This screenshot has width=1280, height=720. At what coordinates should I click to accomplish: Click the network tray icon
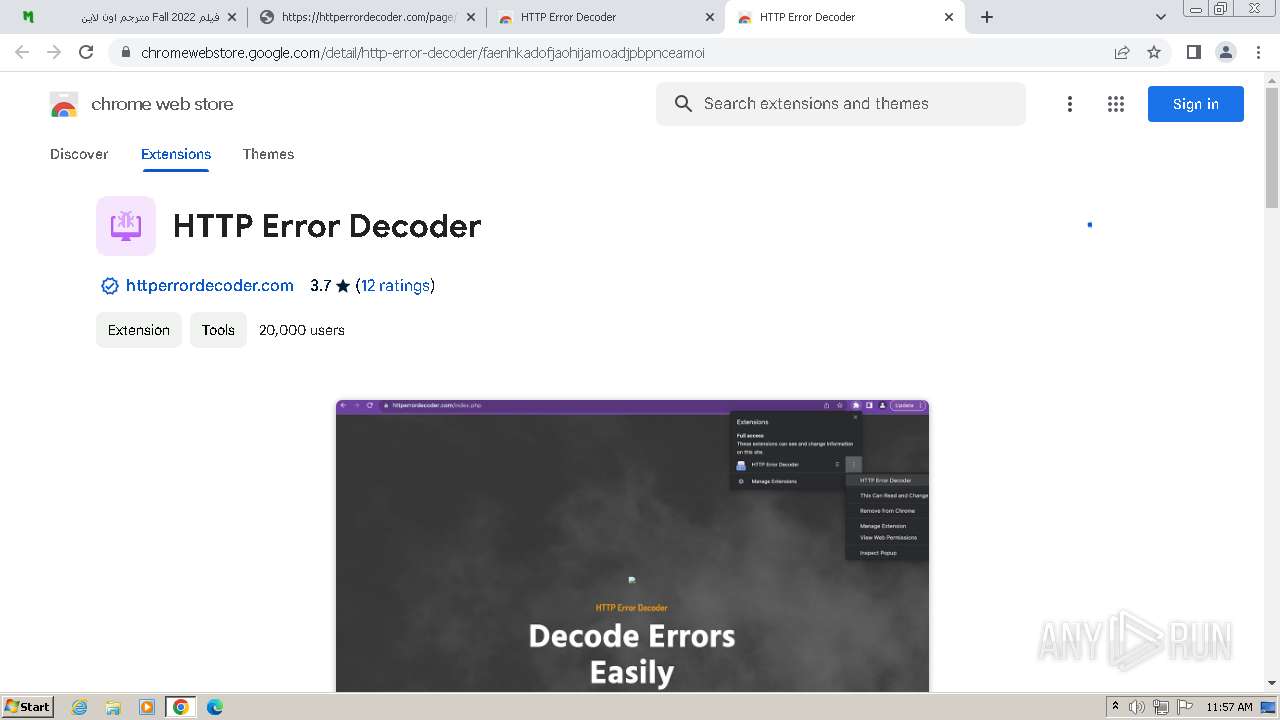1160,707
